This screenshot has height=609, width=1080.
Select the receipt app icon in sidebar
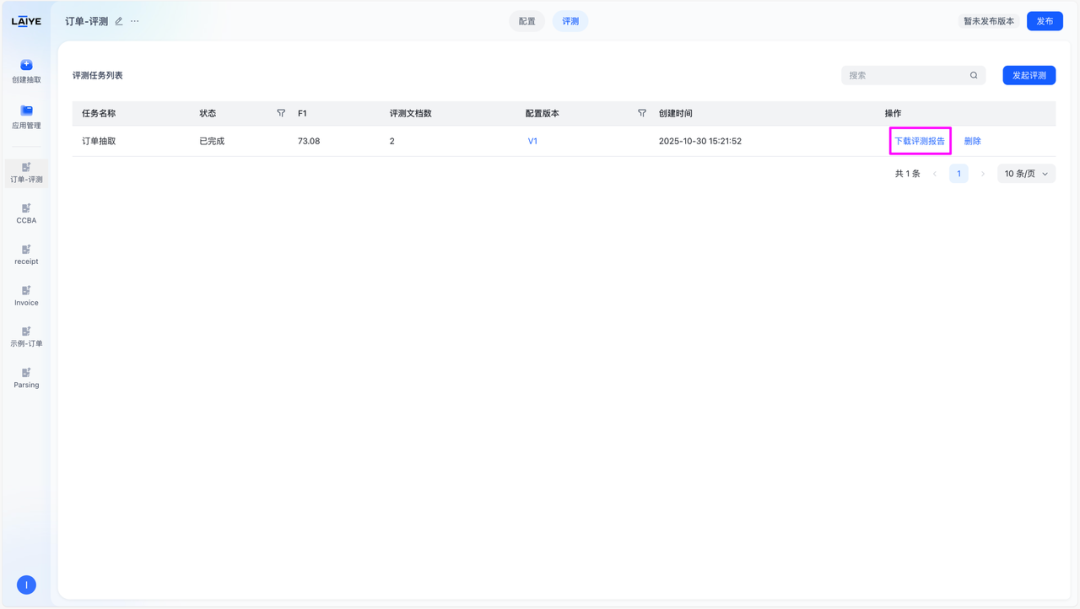click(x=25, y=253)
